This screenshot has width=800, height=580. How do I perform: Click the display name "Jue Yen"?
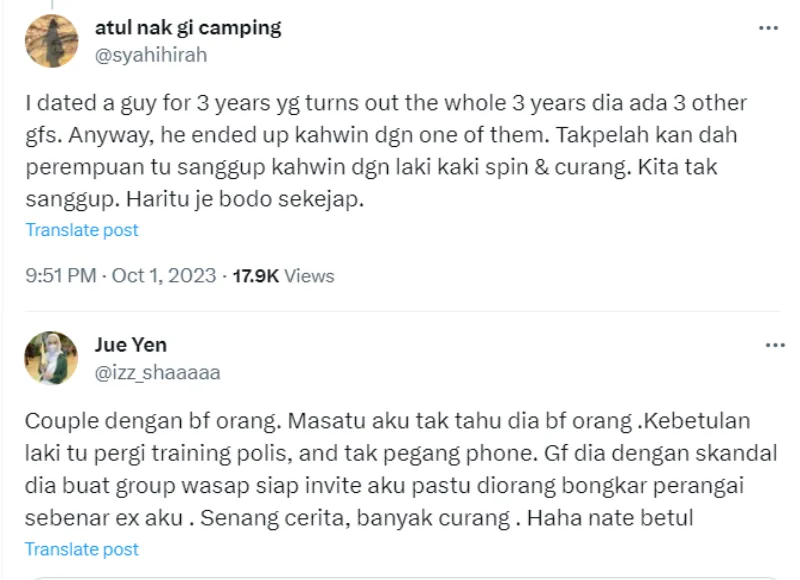(x=130, y=345)
